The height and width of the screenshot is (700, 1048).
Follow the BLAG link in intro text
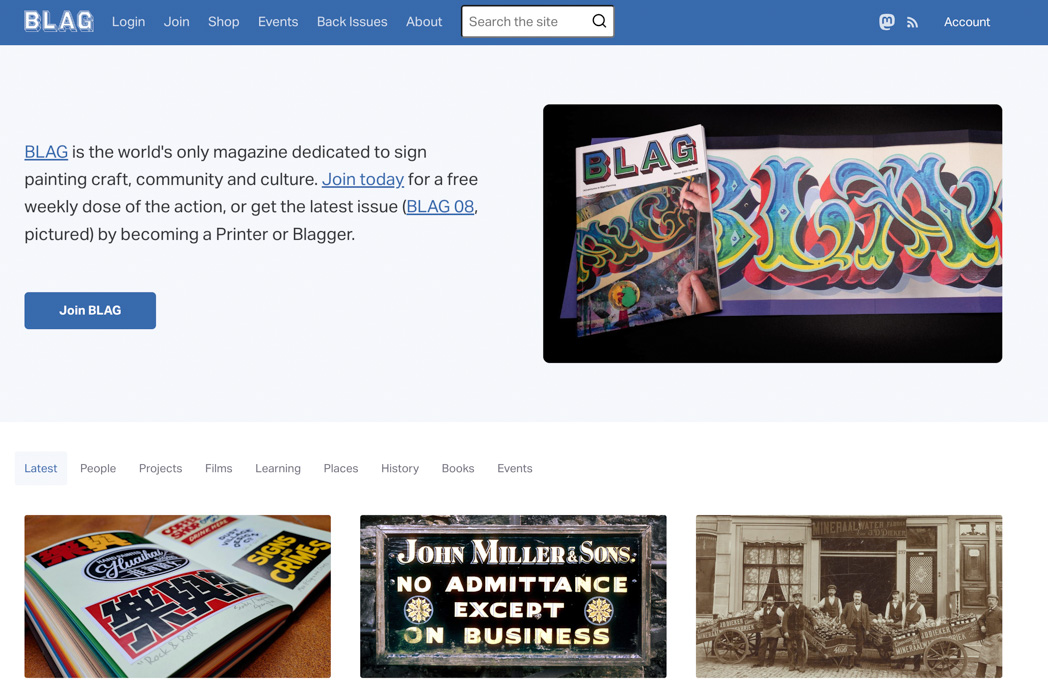(x=46, y=152)
